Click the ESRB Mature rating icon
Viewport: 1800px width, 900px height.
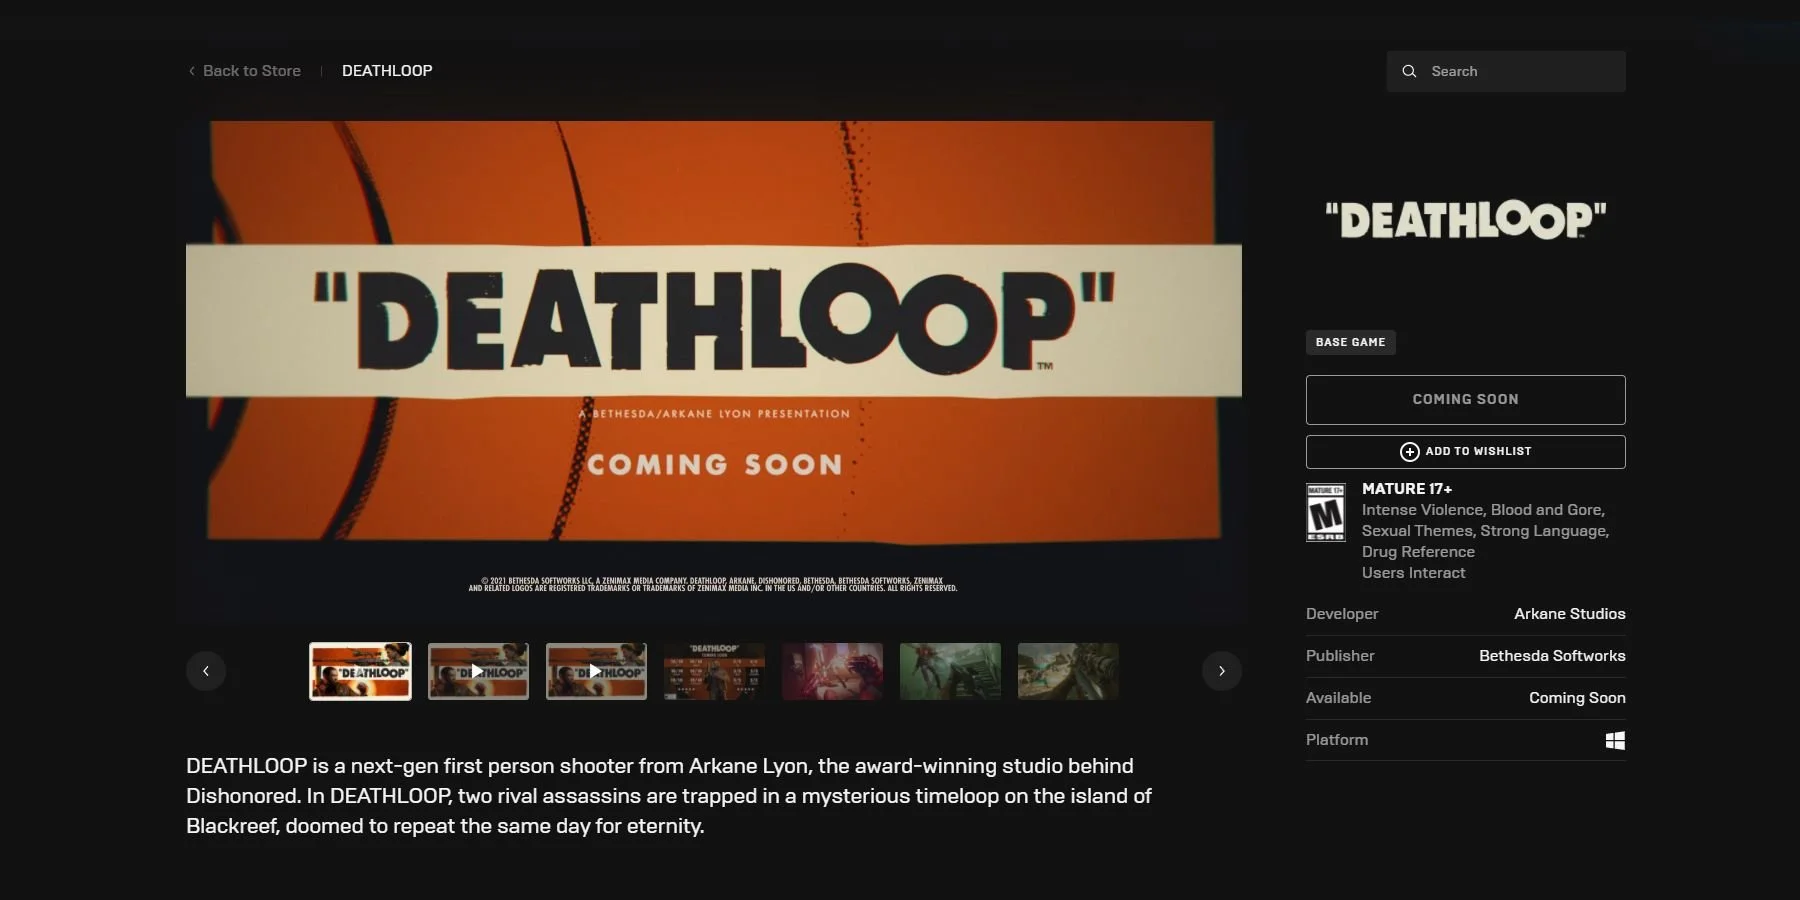click(x=1326, y=512)
